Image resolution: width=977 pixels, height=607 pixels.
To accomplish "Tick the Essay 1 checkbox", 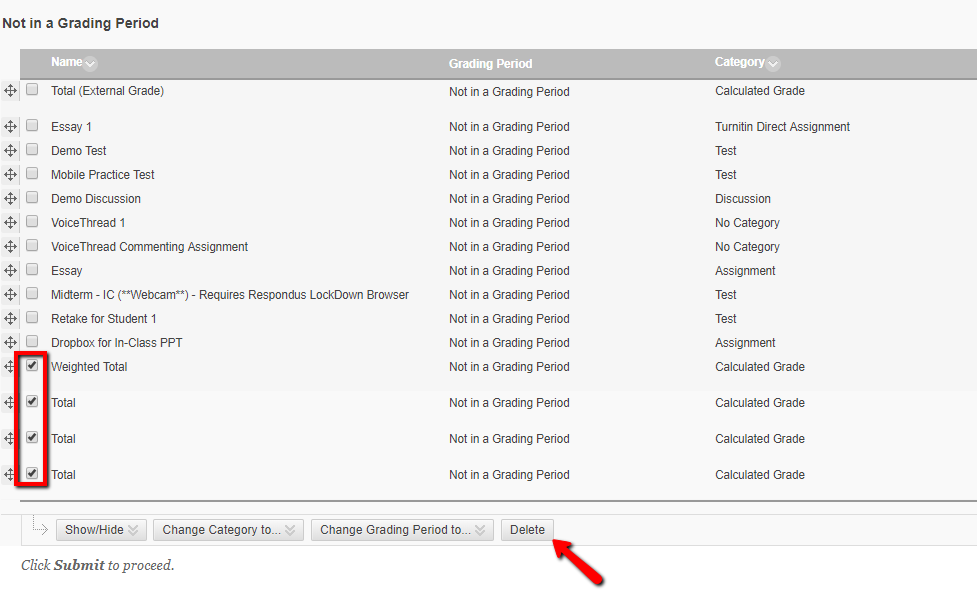I will pyautogui.click(x=32, y=125).
